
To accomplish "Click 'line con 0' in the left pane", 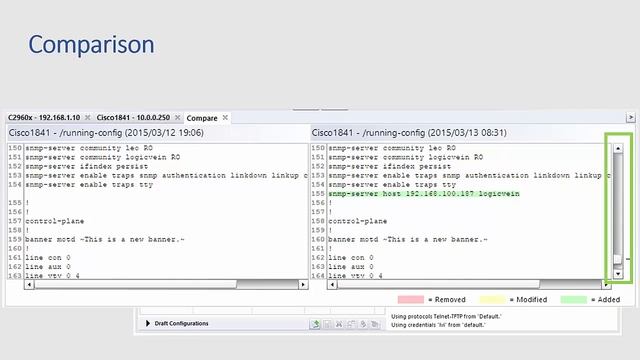I will (48, 258).
